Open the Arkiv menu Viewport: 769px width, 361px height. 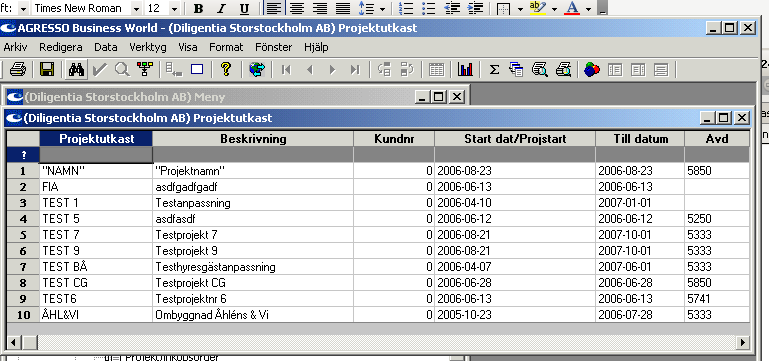click(15, 48)
